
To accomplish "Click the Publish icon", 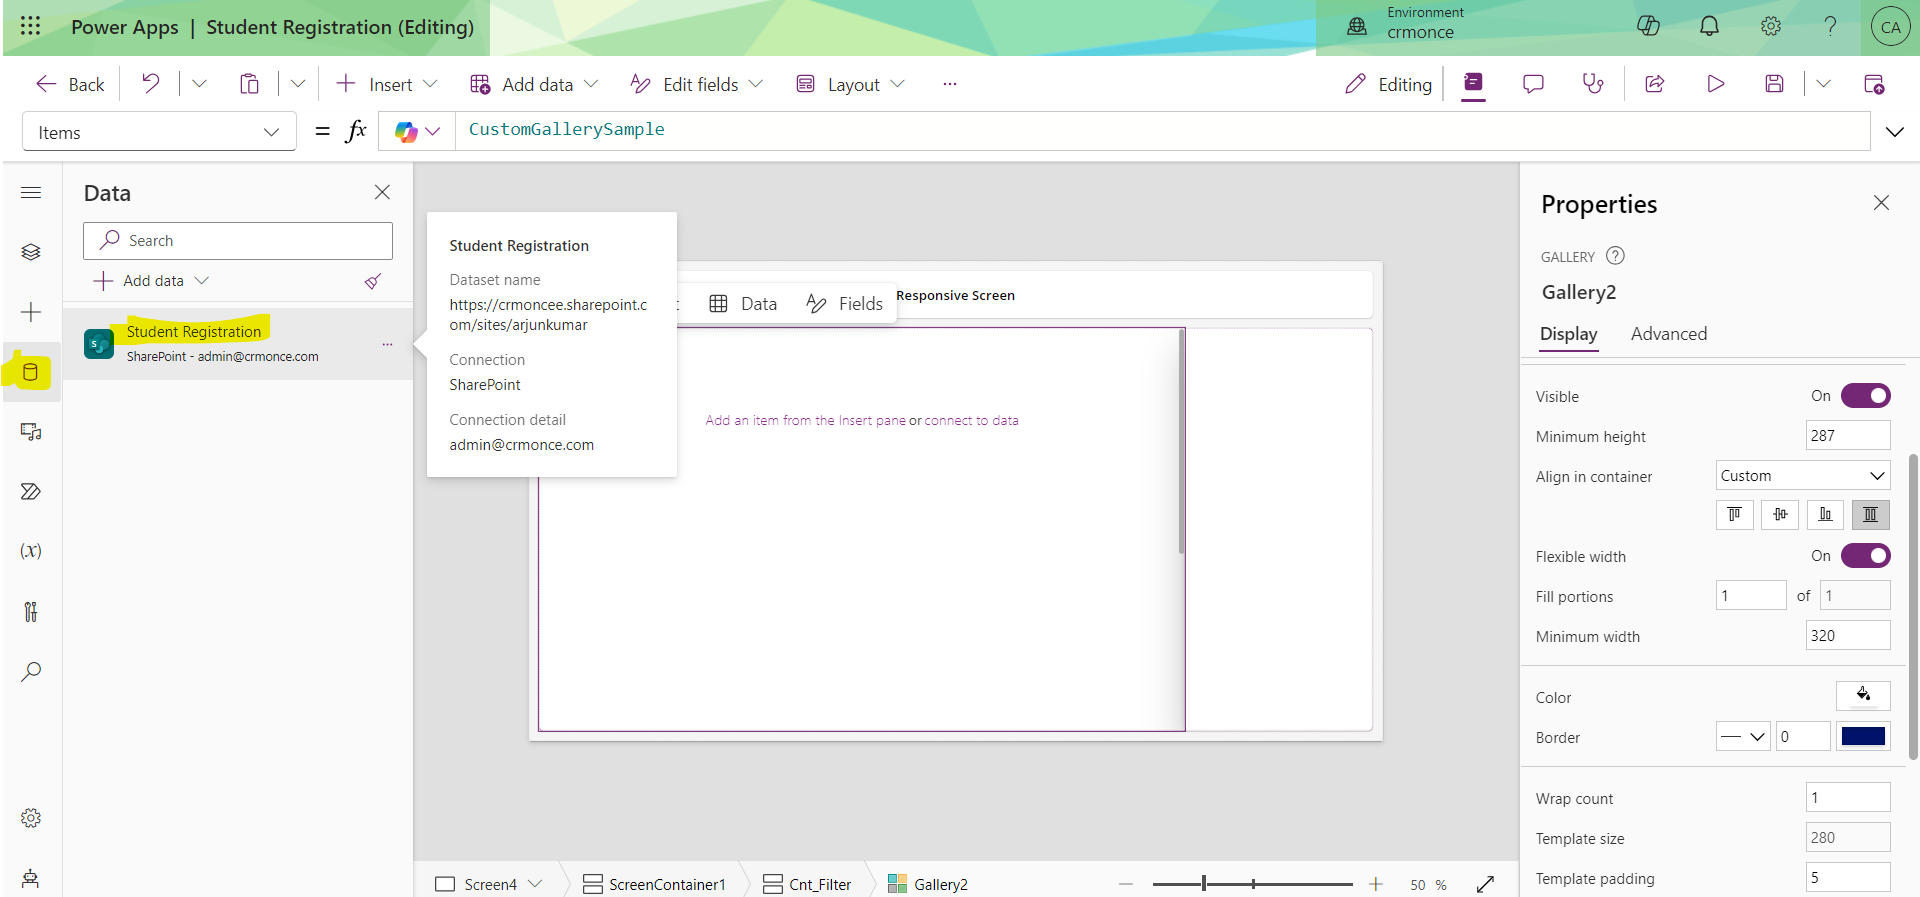I will click(1875, 84).
